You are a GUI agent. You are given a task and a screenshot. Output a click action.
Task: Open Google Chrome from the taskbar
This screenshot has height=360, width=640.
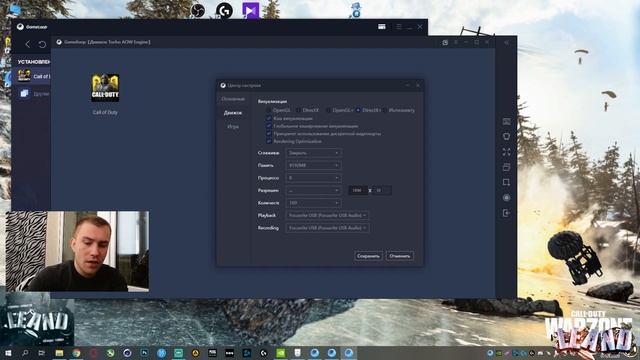pos(76,353)
